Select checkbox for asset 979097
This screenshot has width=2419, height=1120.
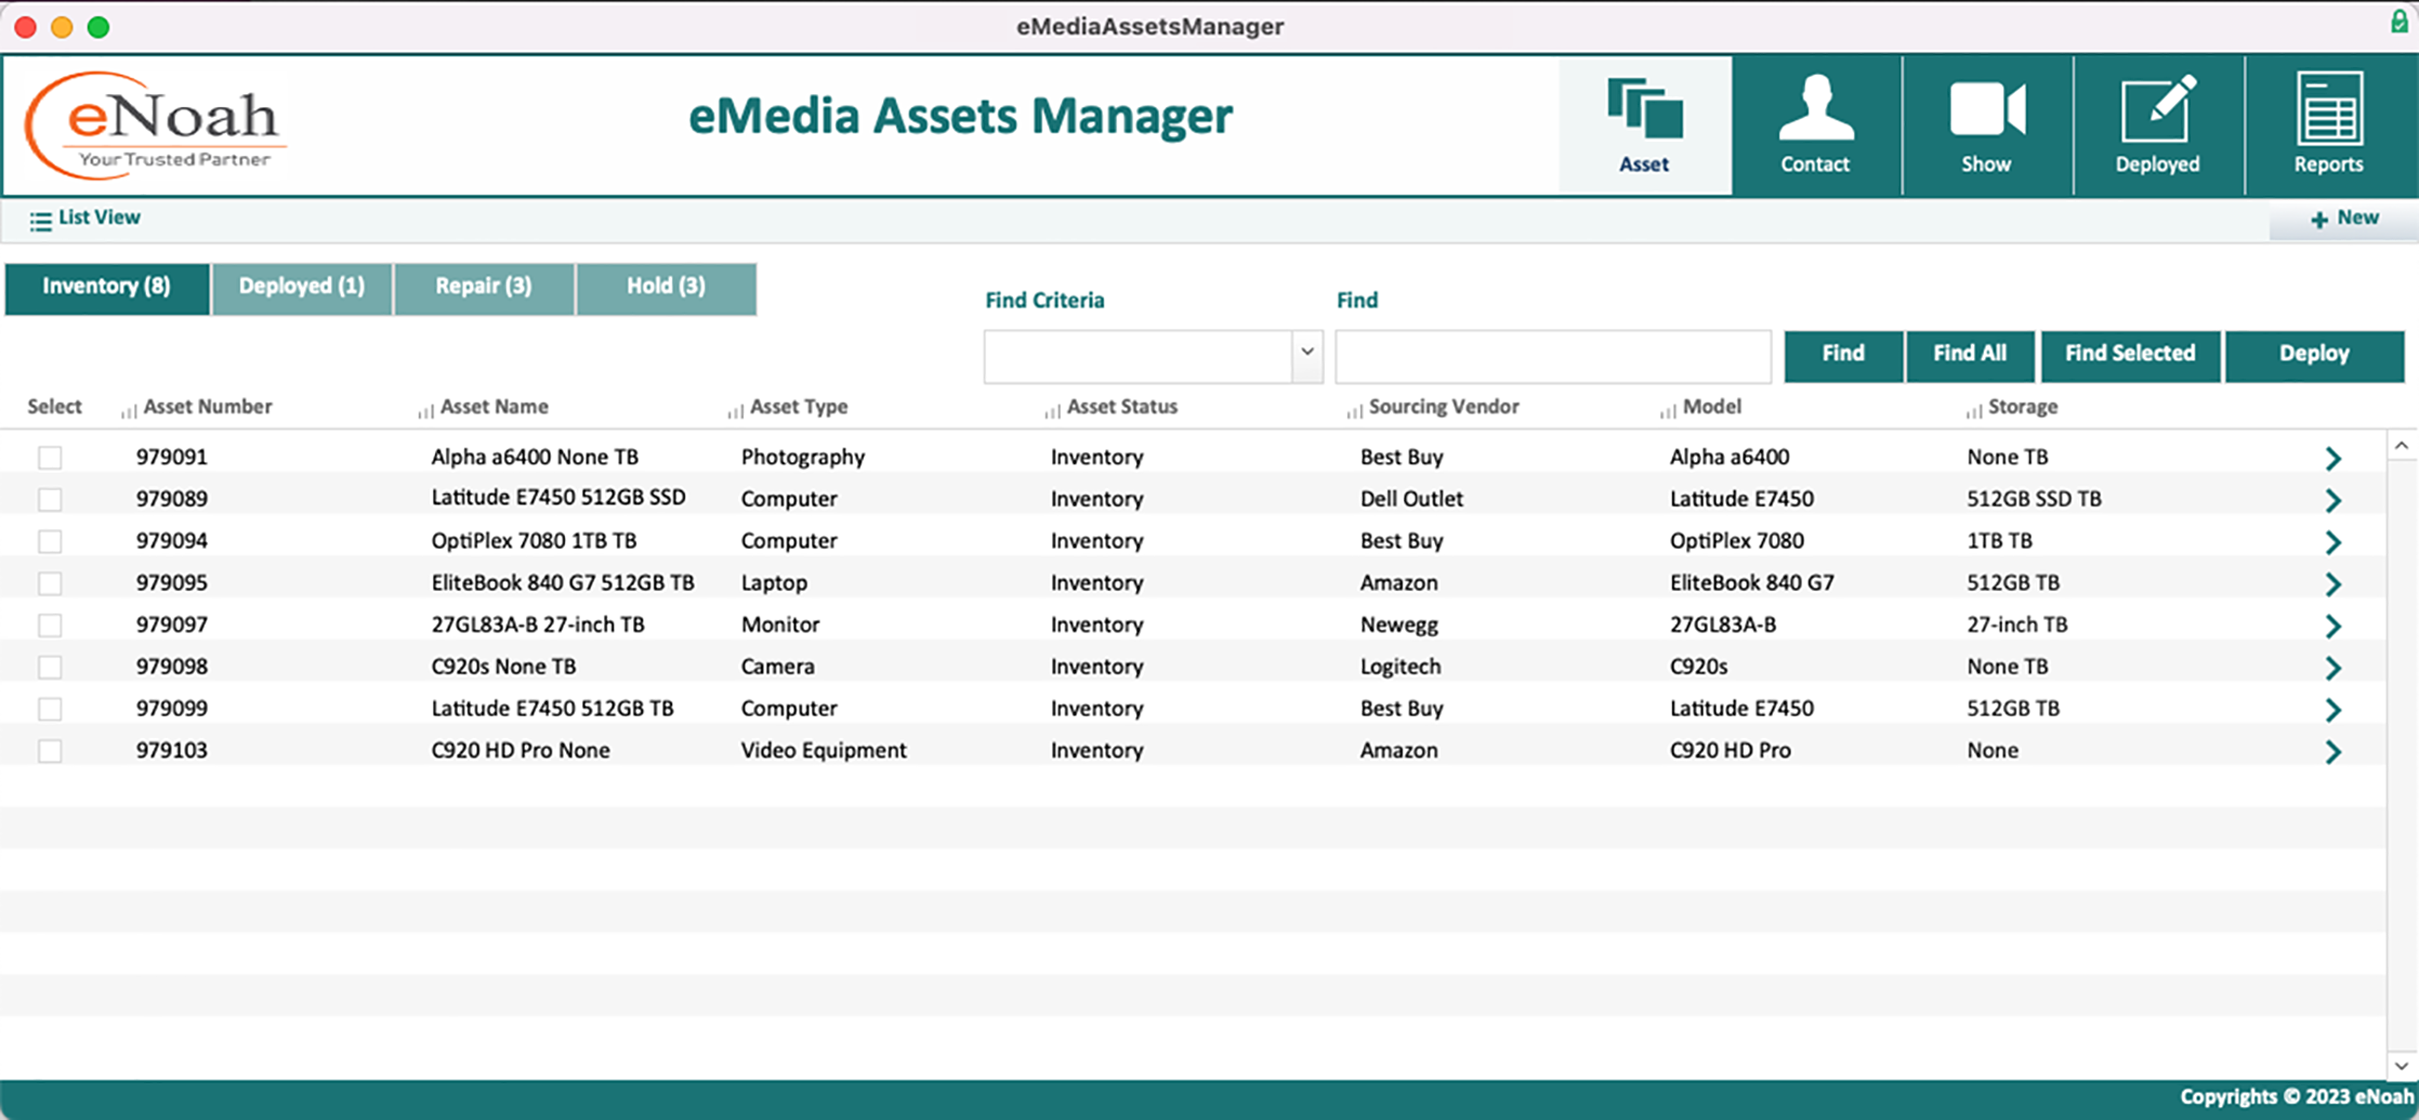(x=50, y=626)
